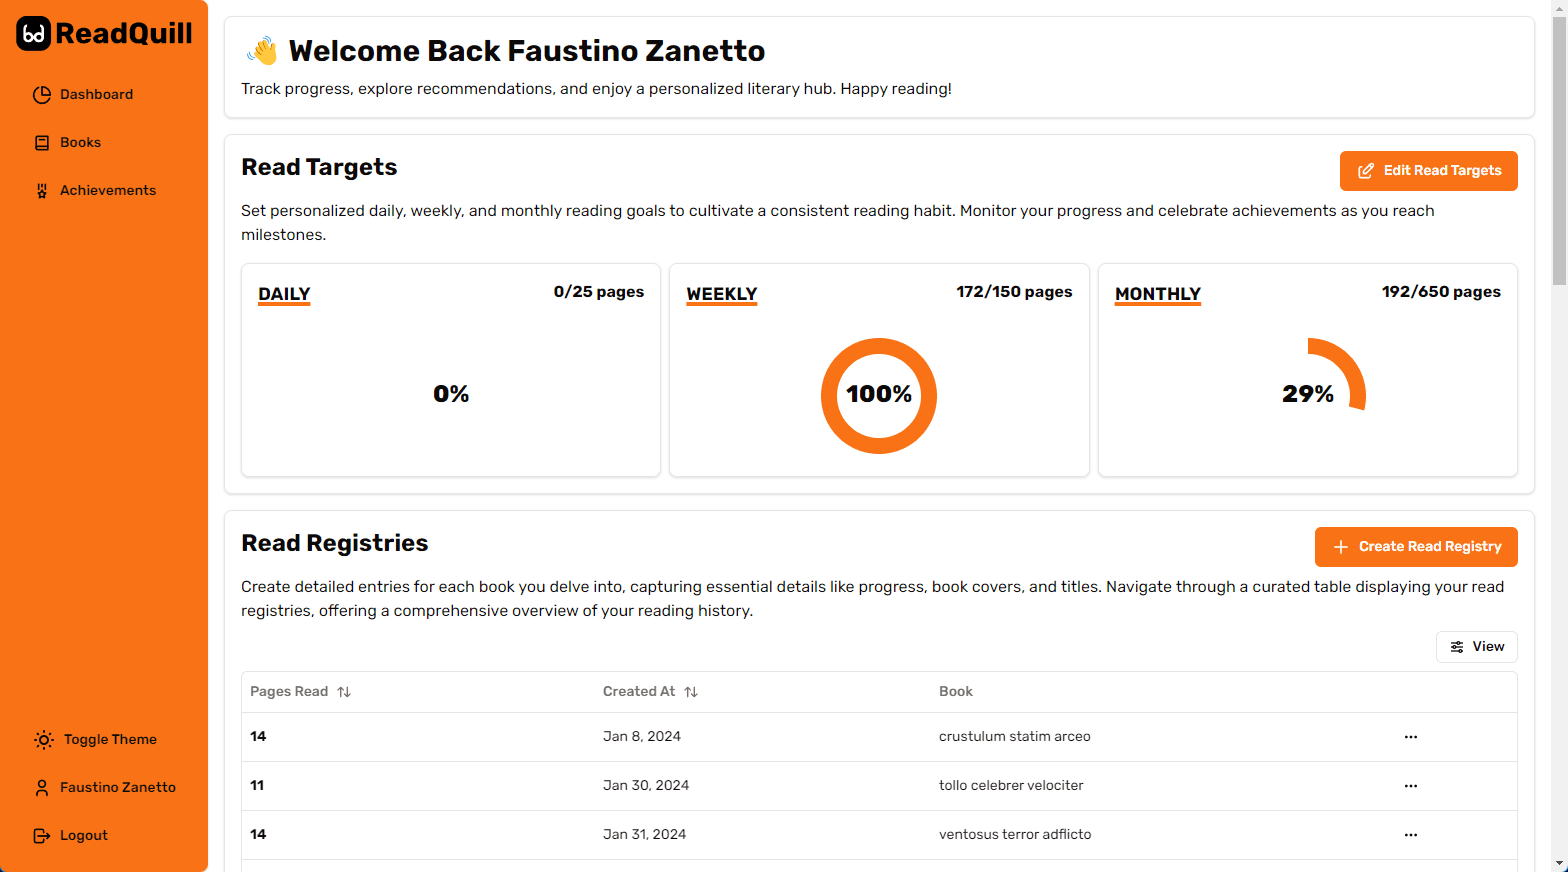Screen dimensions: 1568x872
Task: Sort table by Created At arrows
Action: 691,692
